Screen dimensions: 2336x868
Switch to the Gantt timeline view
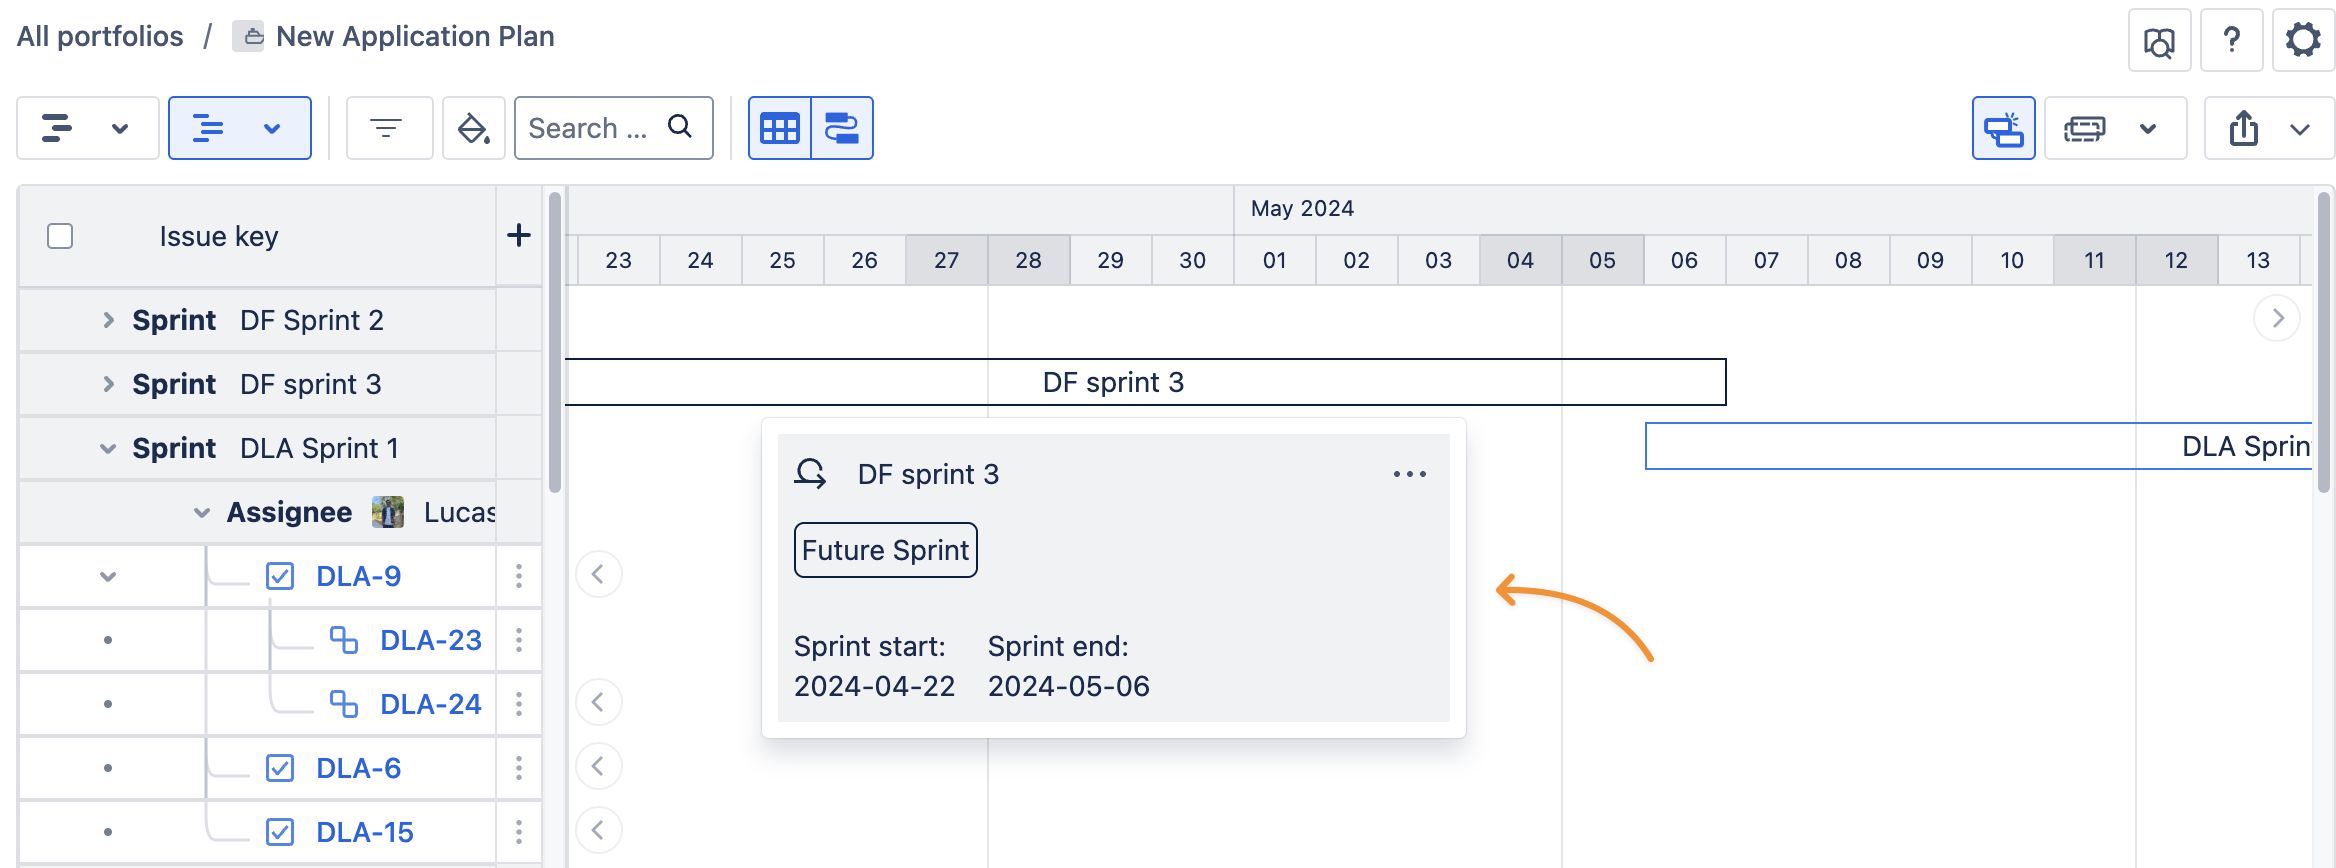point(842,128)
